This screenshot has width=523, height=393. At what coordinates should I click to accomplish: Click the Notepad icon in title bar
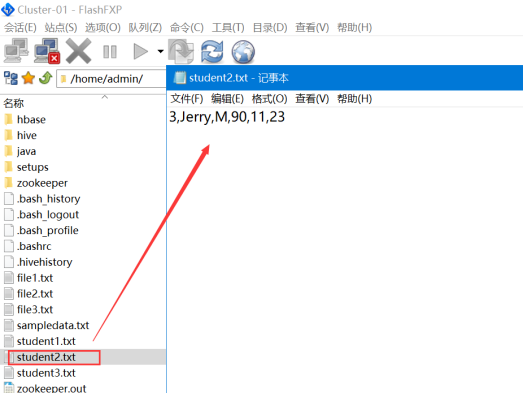[x=180, y=78]
